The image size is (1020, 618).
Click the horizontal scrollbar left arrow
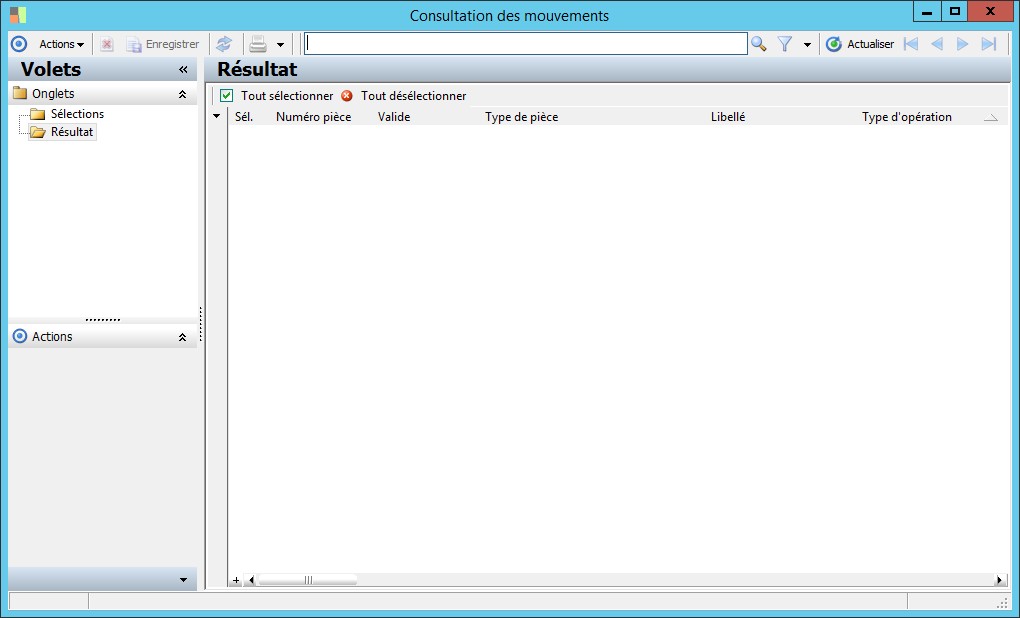[251, 580]
